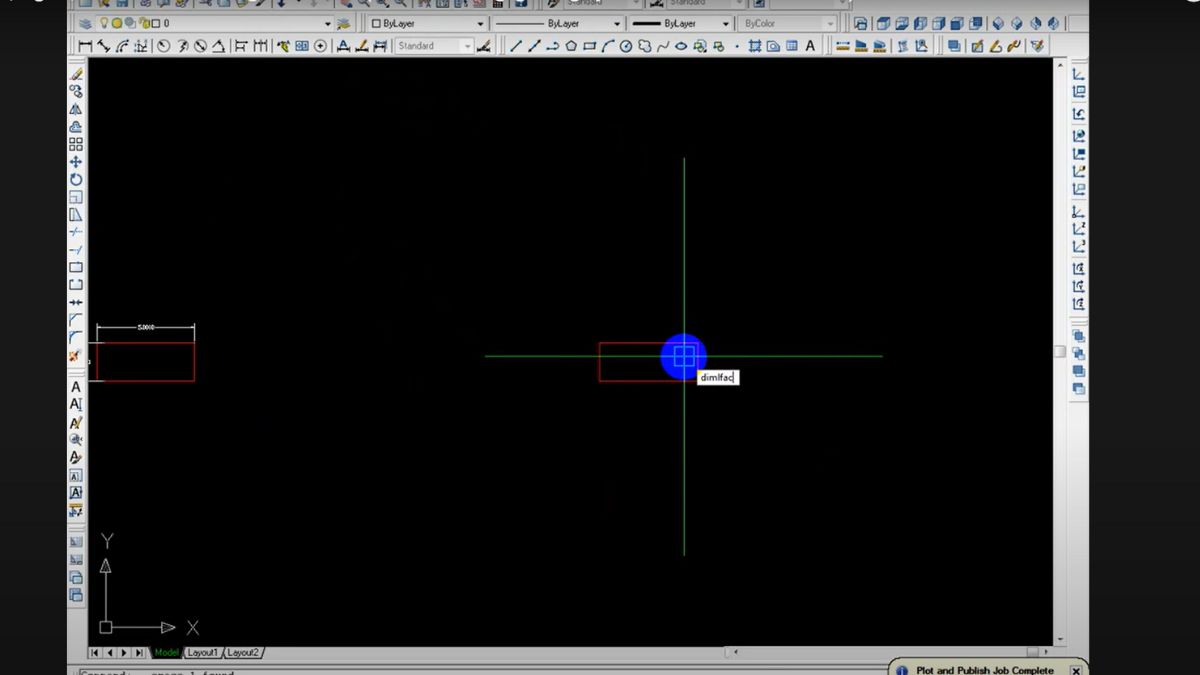
Task: Select the Array tool
Action: coord(76,144)
